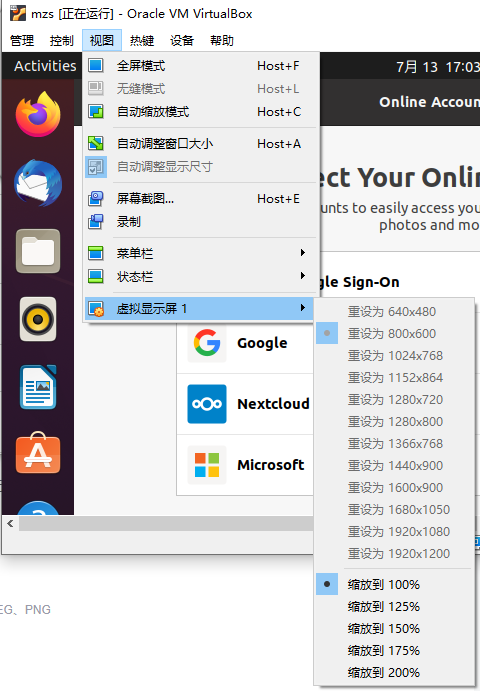Image resolution: width=480 pixels, height=691 pixels.
Task: Expand the 状态栏 submenu arrow
Action: tap(302, 276)
